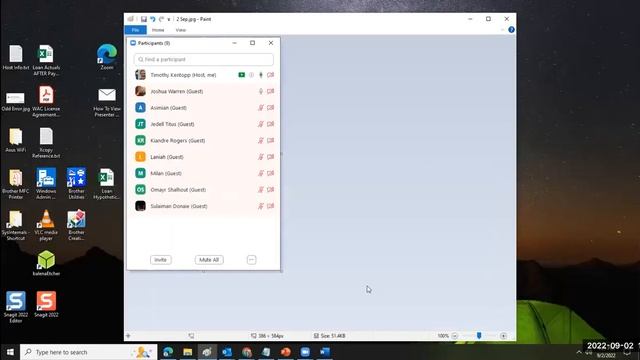Show hidden system tray icons chevron

(579, 352)
